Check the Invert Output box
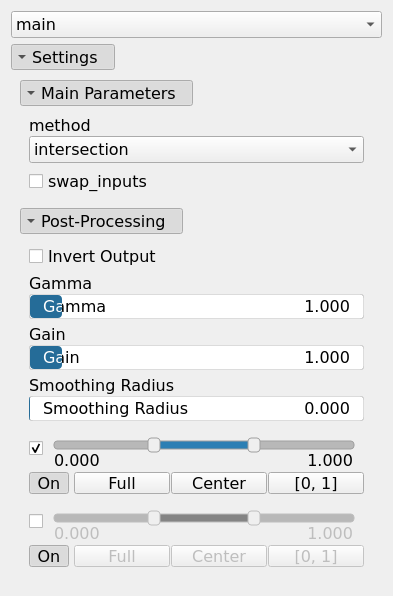Image resolution: width=393 pixels, height=596 pixels. pos(36,256)
